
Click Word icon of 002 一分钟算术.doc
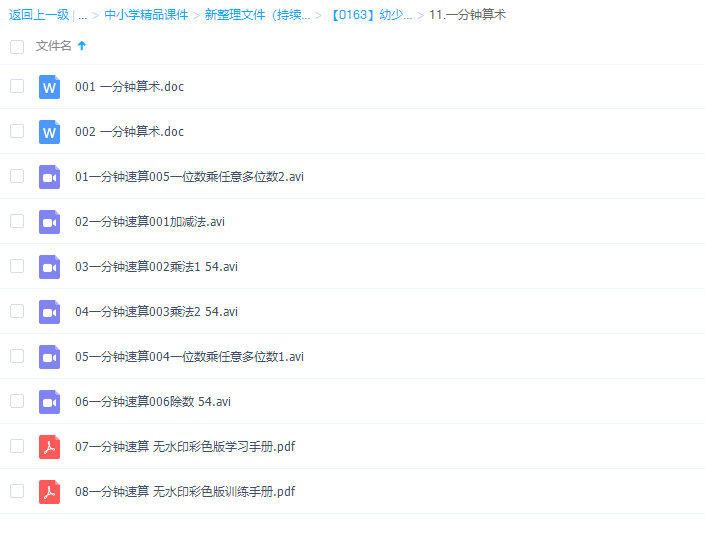[x=49, y=132]
